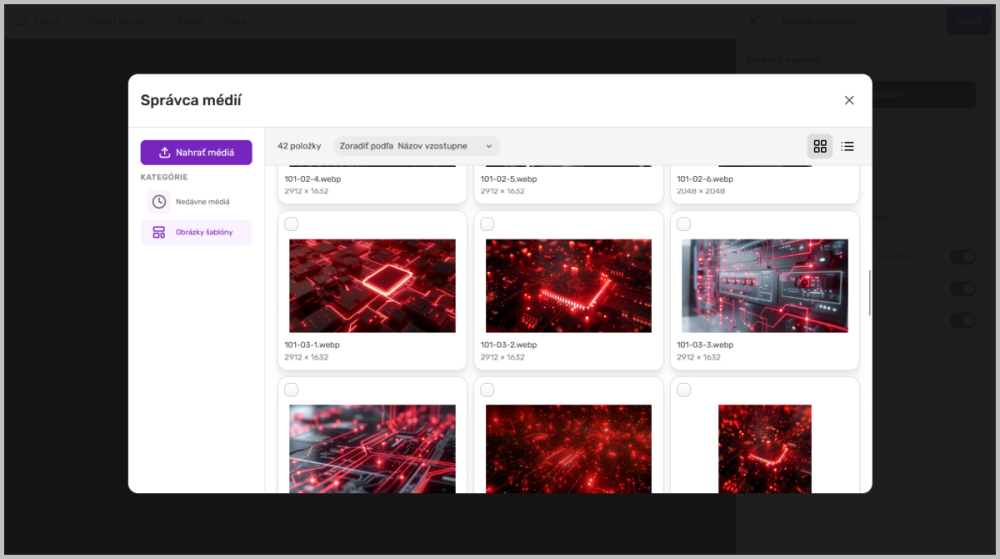The height and width of the screenshot is (559, 1000).
Task: Click the 42 položky item count
Action: tap(299, 146)
